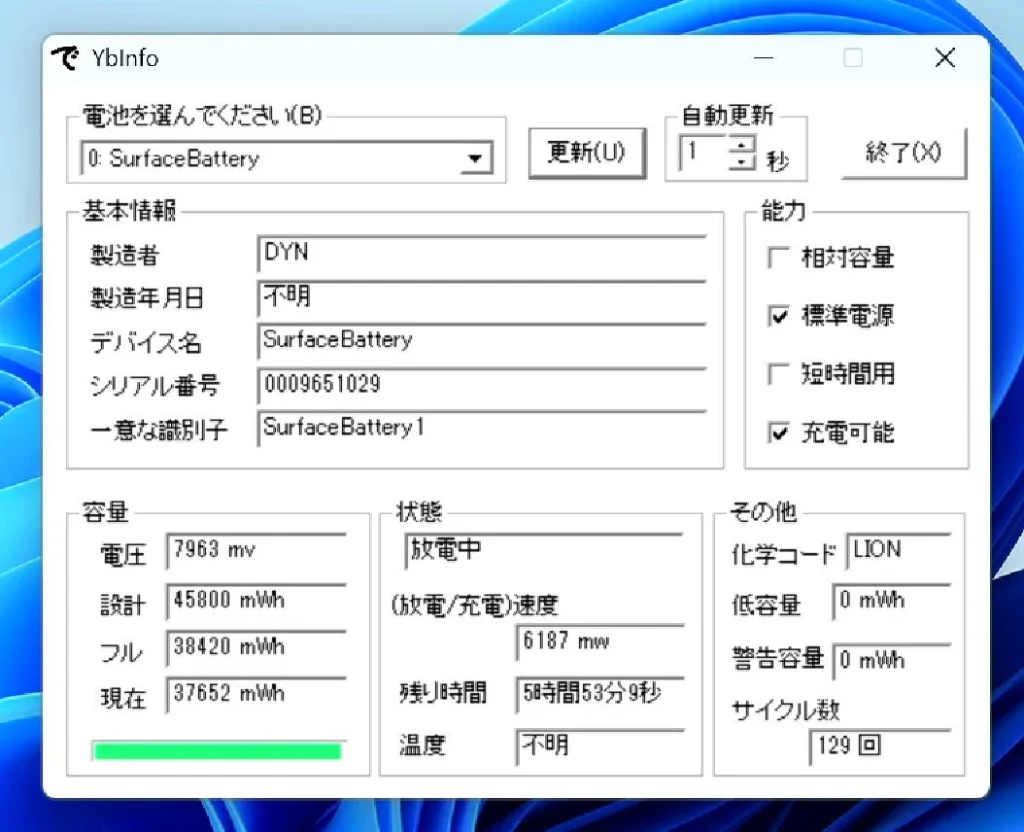Open the battery selection dropdown arrow
The image size is (1024, 832).
(x=477, y=159)
